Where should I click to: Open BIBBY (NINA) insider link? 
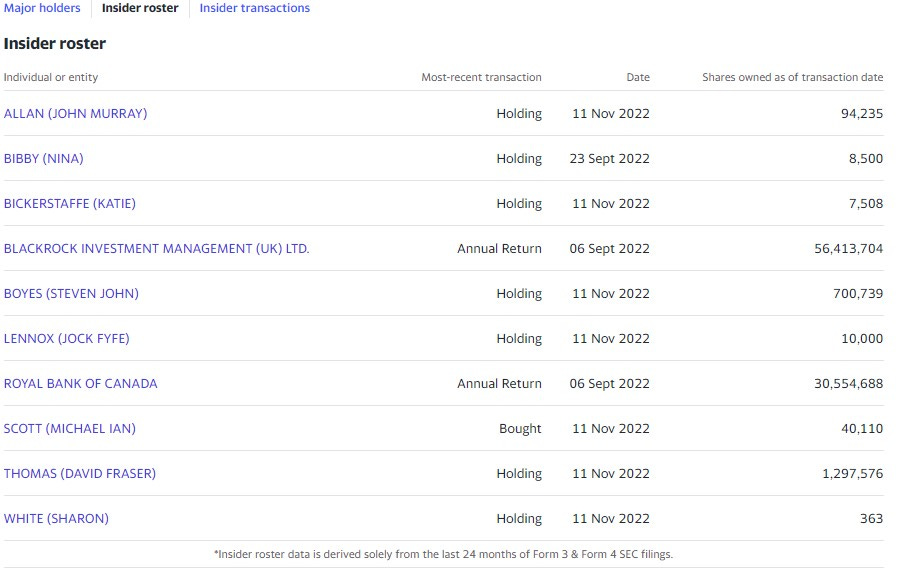(x=43, y=159)
